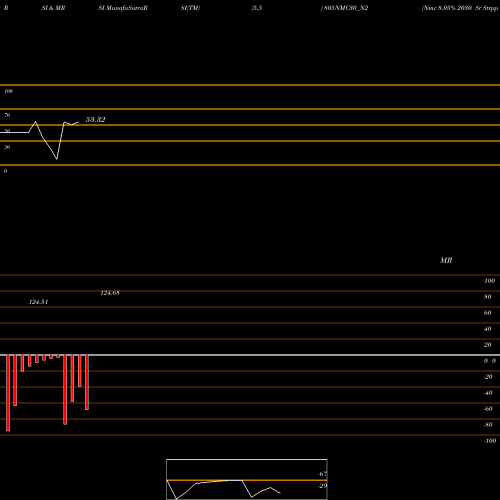The height and width of the screenshot is (500, 500).
Task: Click the '(5,5' parameter text in header
Action: click(257, 8)
